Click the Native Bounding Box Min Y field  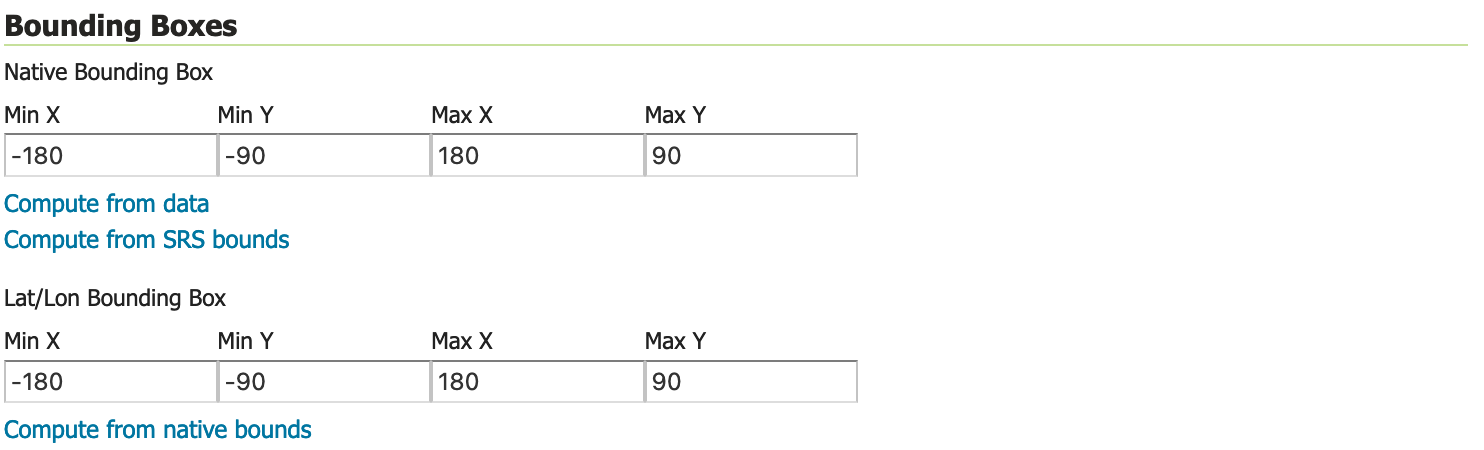(323, 156)
